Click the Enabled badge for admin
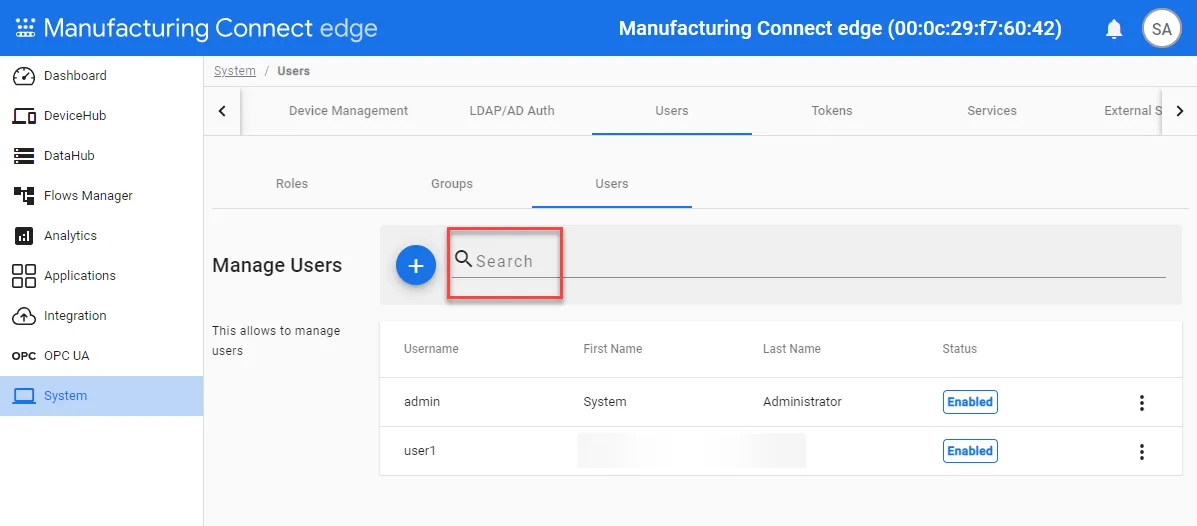 point(970,402)
